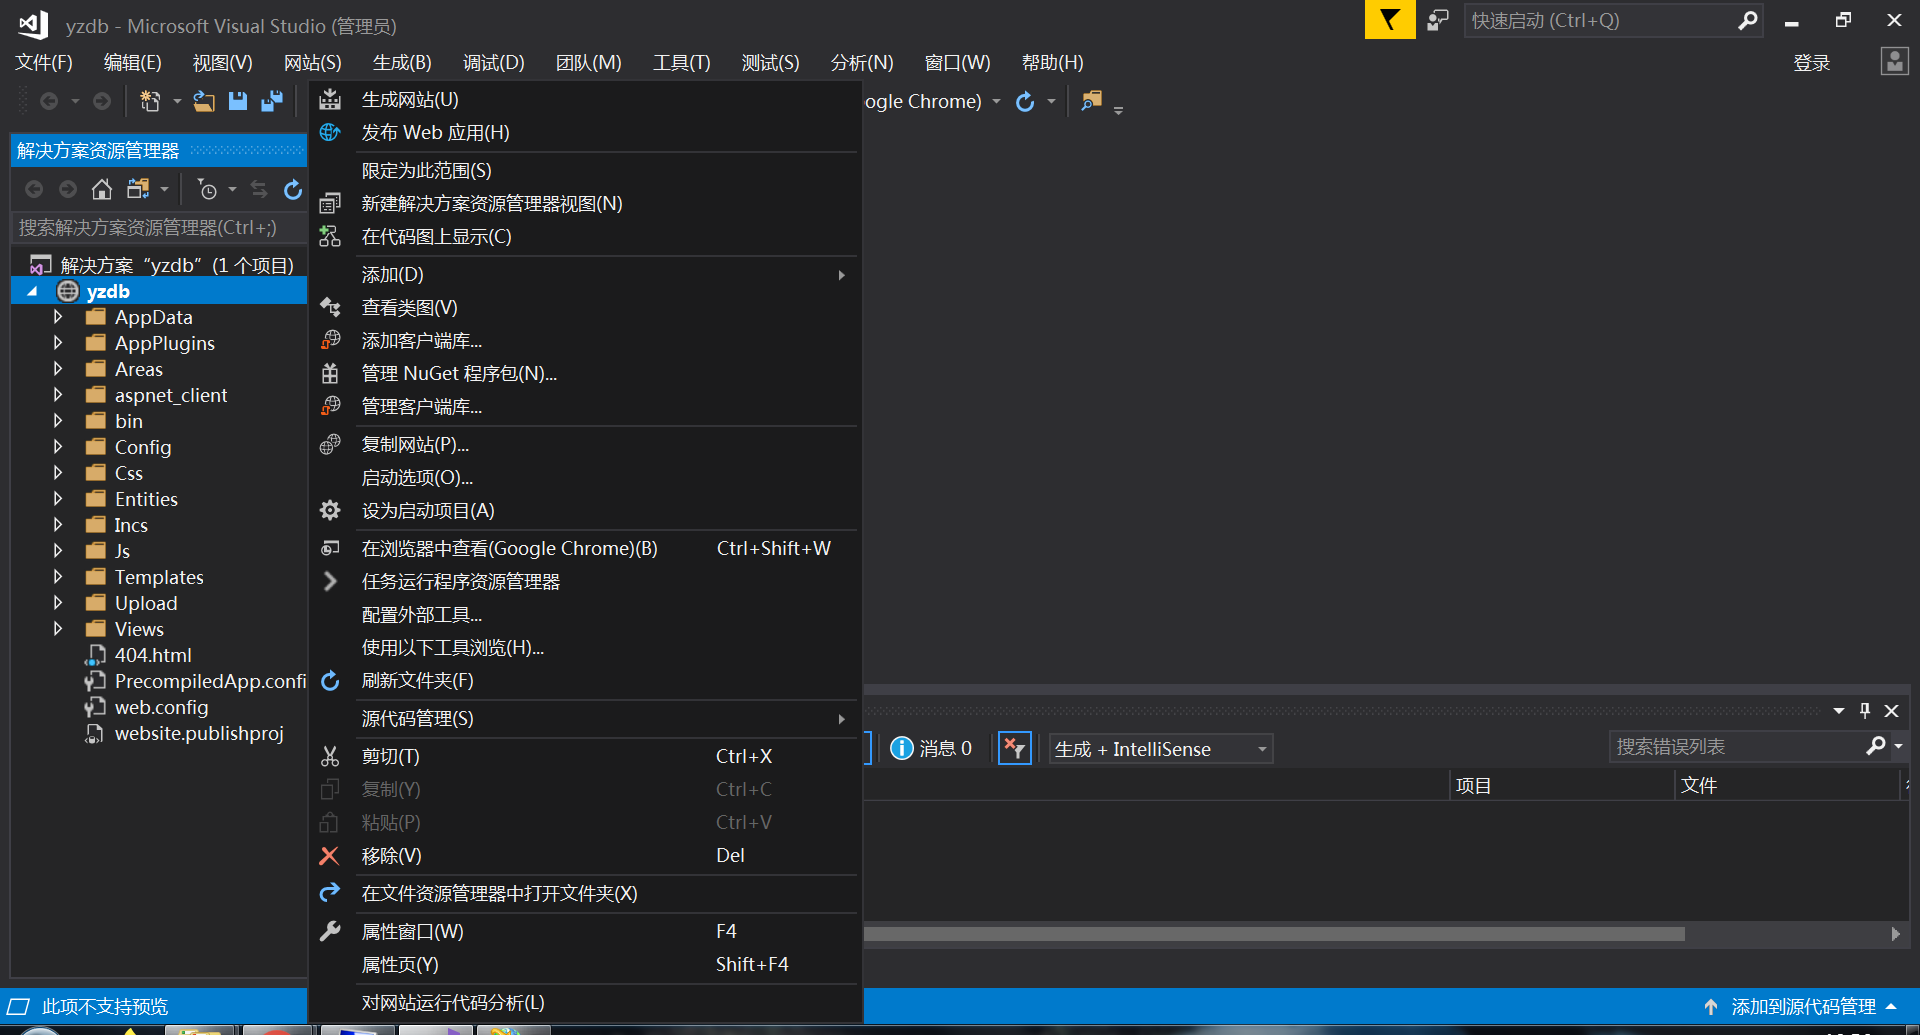Open the notifications flag icon
The image size is (1920, 1035).
point(1389,20)
